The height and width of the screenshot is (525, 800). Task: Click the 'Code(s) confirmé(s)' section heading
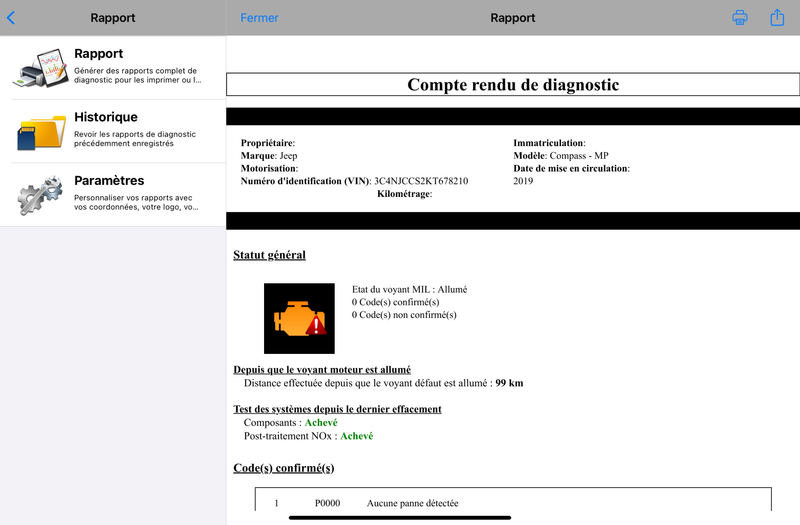point(284,468)
